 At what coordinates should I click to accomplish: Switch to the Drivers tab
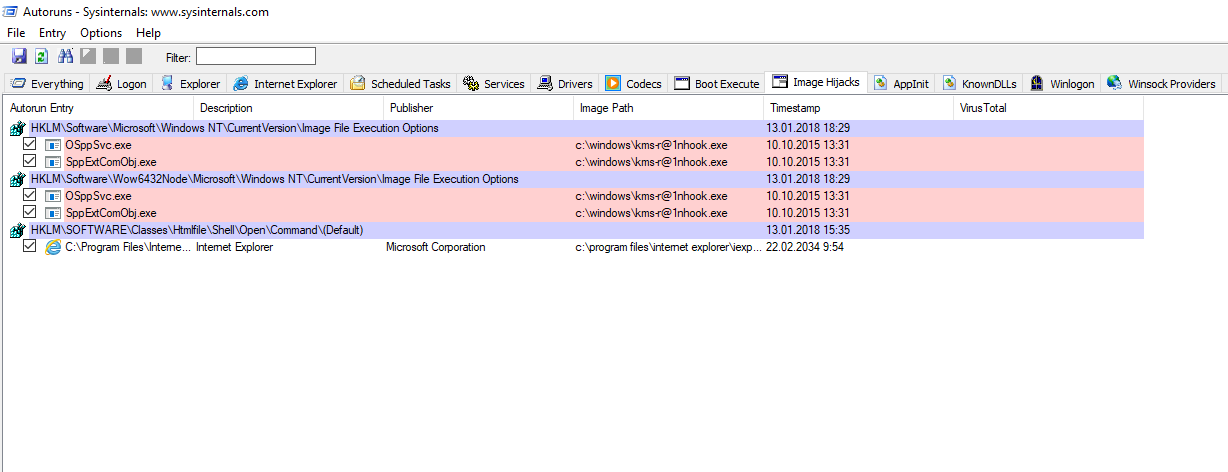point(565,84)
